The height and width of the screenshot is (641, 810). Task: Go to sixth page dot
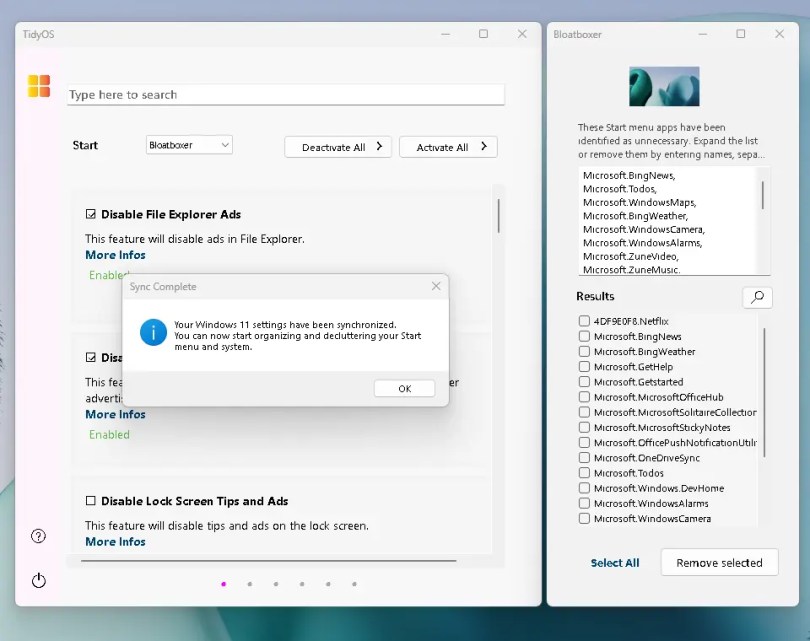(x=354, y=584)
